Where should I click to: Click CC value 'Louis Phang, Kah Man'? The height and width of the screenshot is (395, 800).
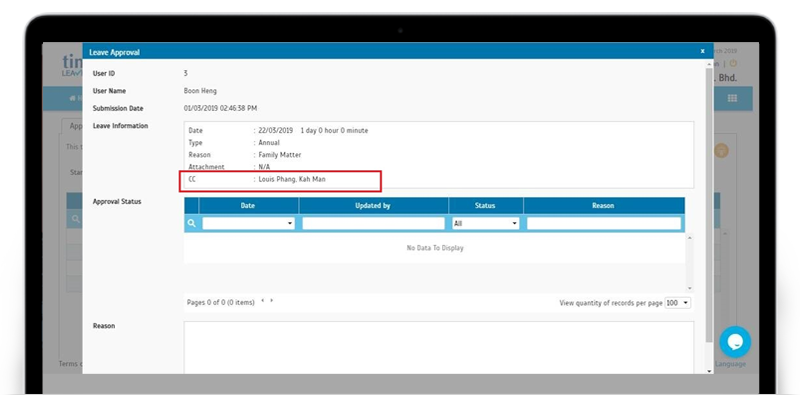click(x=292, y=180)
